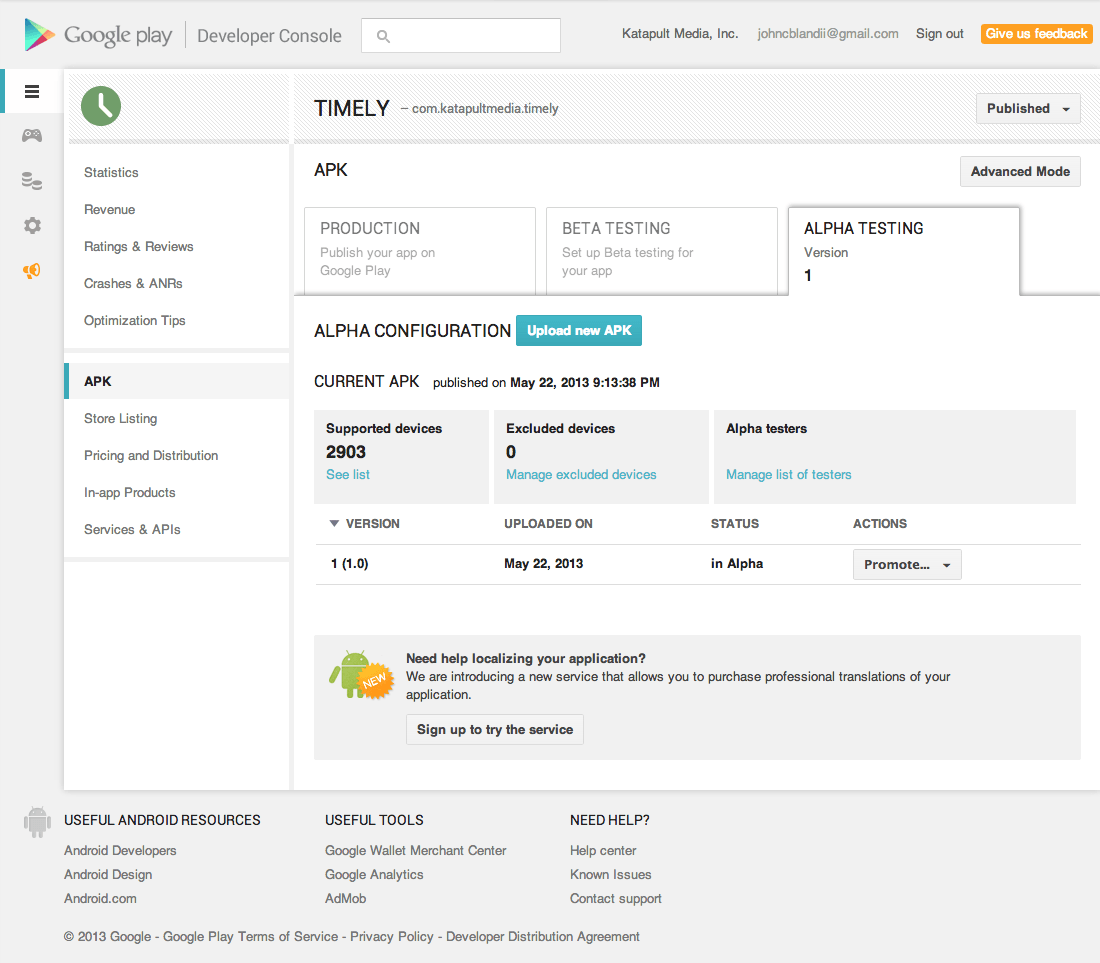Open financial reports coins icon
Image resolution: width=1100 pixels, height=963 pixels.
tap(32, 180)
